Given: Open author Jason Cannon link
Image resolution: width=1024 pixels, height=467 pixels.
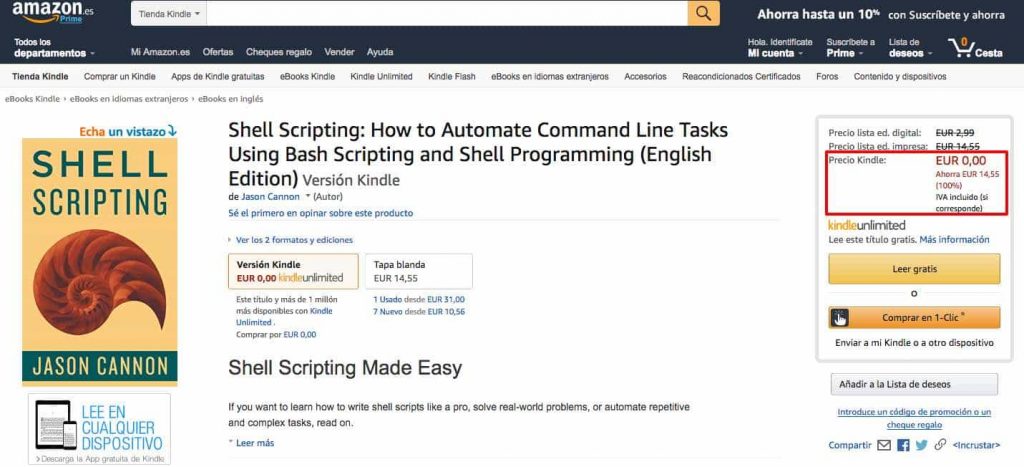Looking at the screenshot, I should [270, 197].
